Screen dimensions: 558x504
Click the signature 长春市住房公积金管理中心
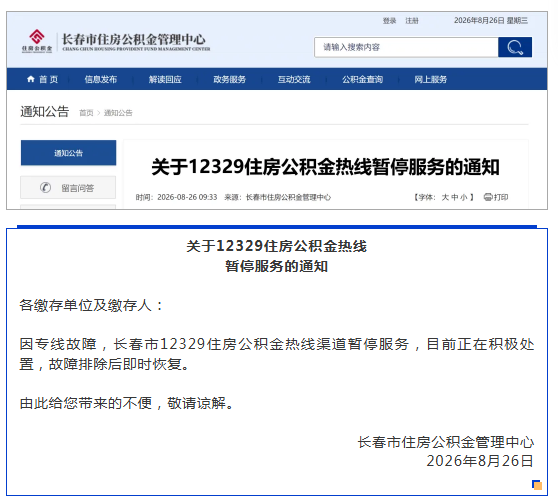pyautogui.click(x=446, y=442)
